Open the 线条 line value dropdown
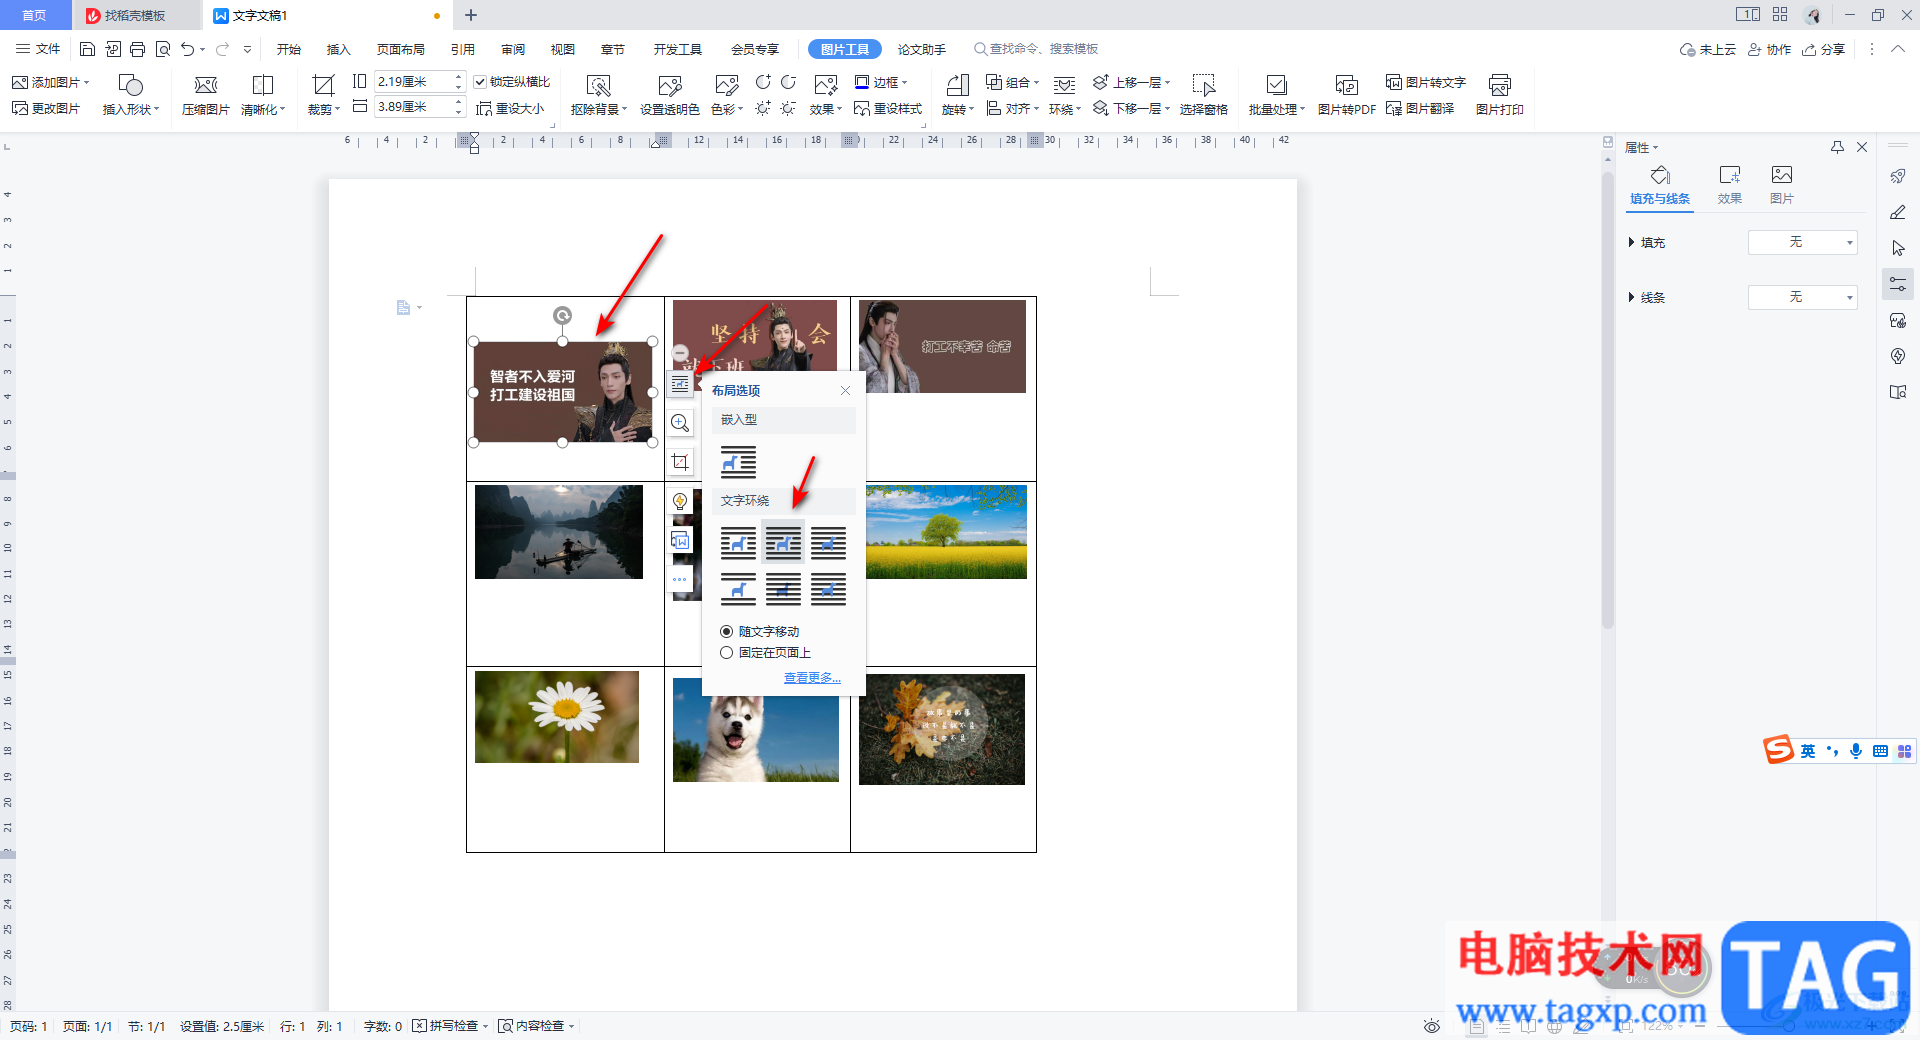 [1802, 297]
